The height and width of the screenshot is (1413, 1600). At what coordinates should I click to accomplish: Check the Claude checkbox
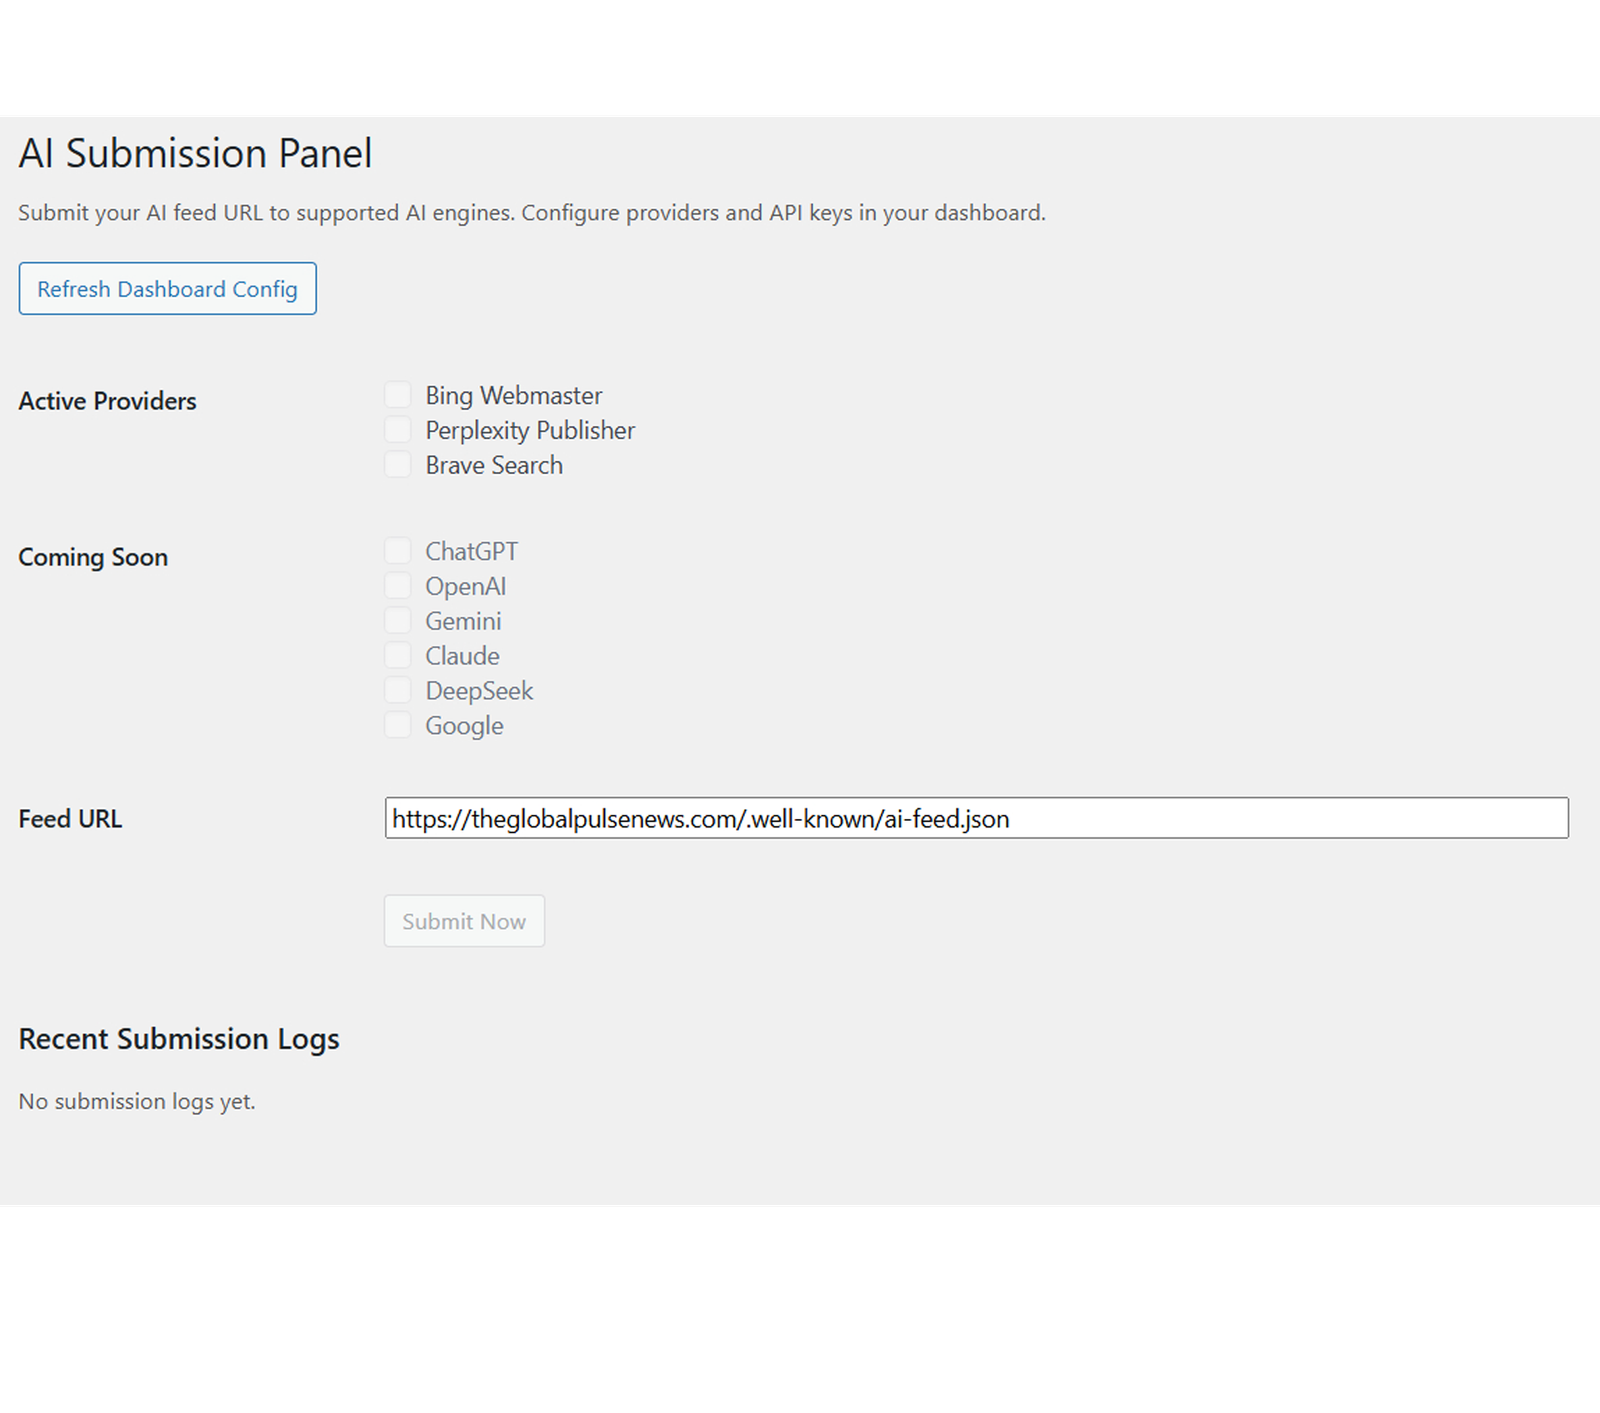click(x=398, y=656)
